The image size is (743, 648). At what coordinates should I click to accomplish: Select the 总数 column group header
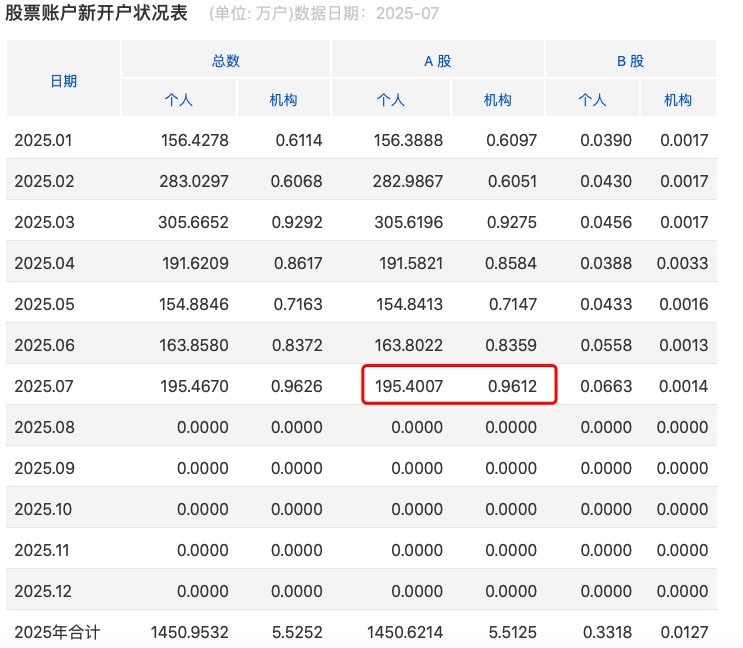click(226, 61)
